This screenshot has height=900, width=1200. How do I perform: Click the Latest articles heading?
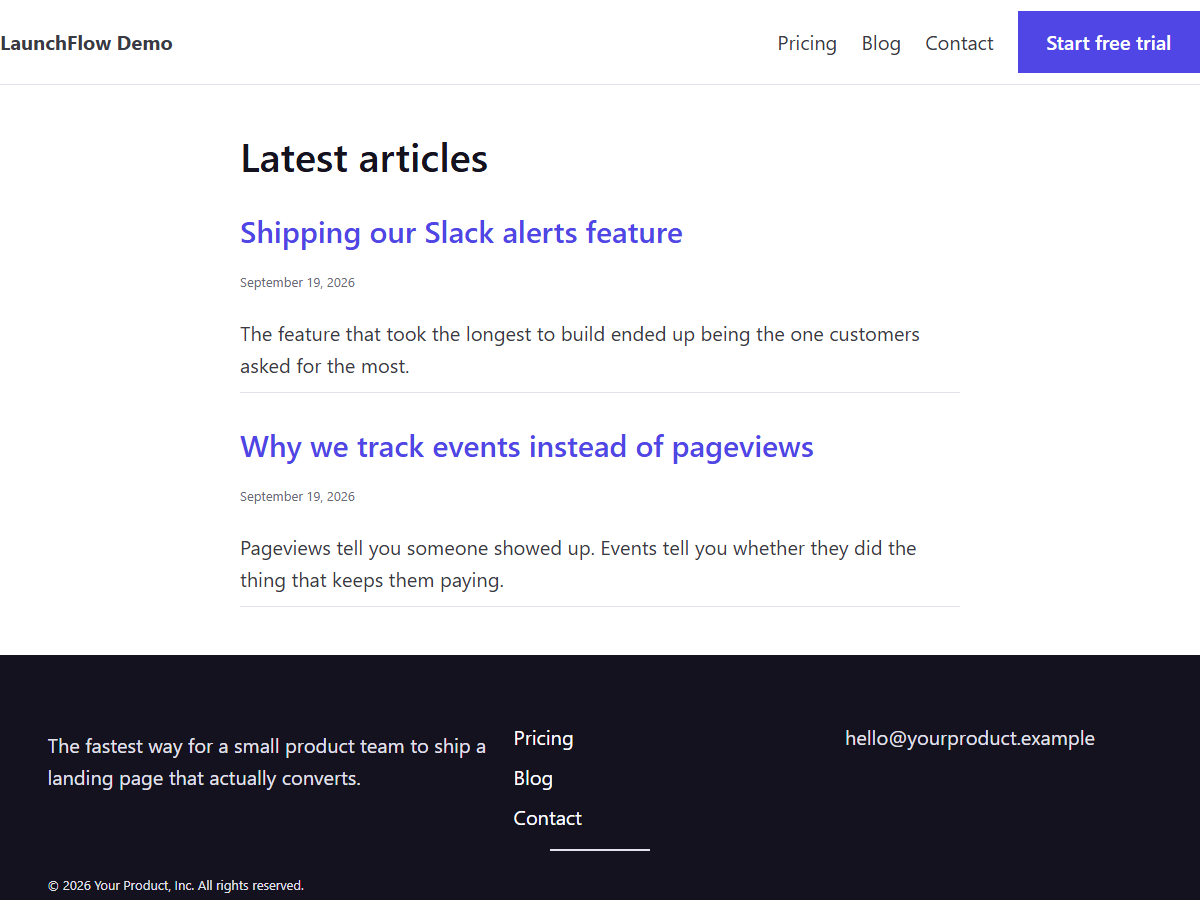point(364,159)
